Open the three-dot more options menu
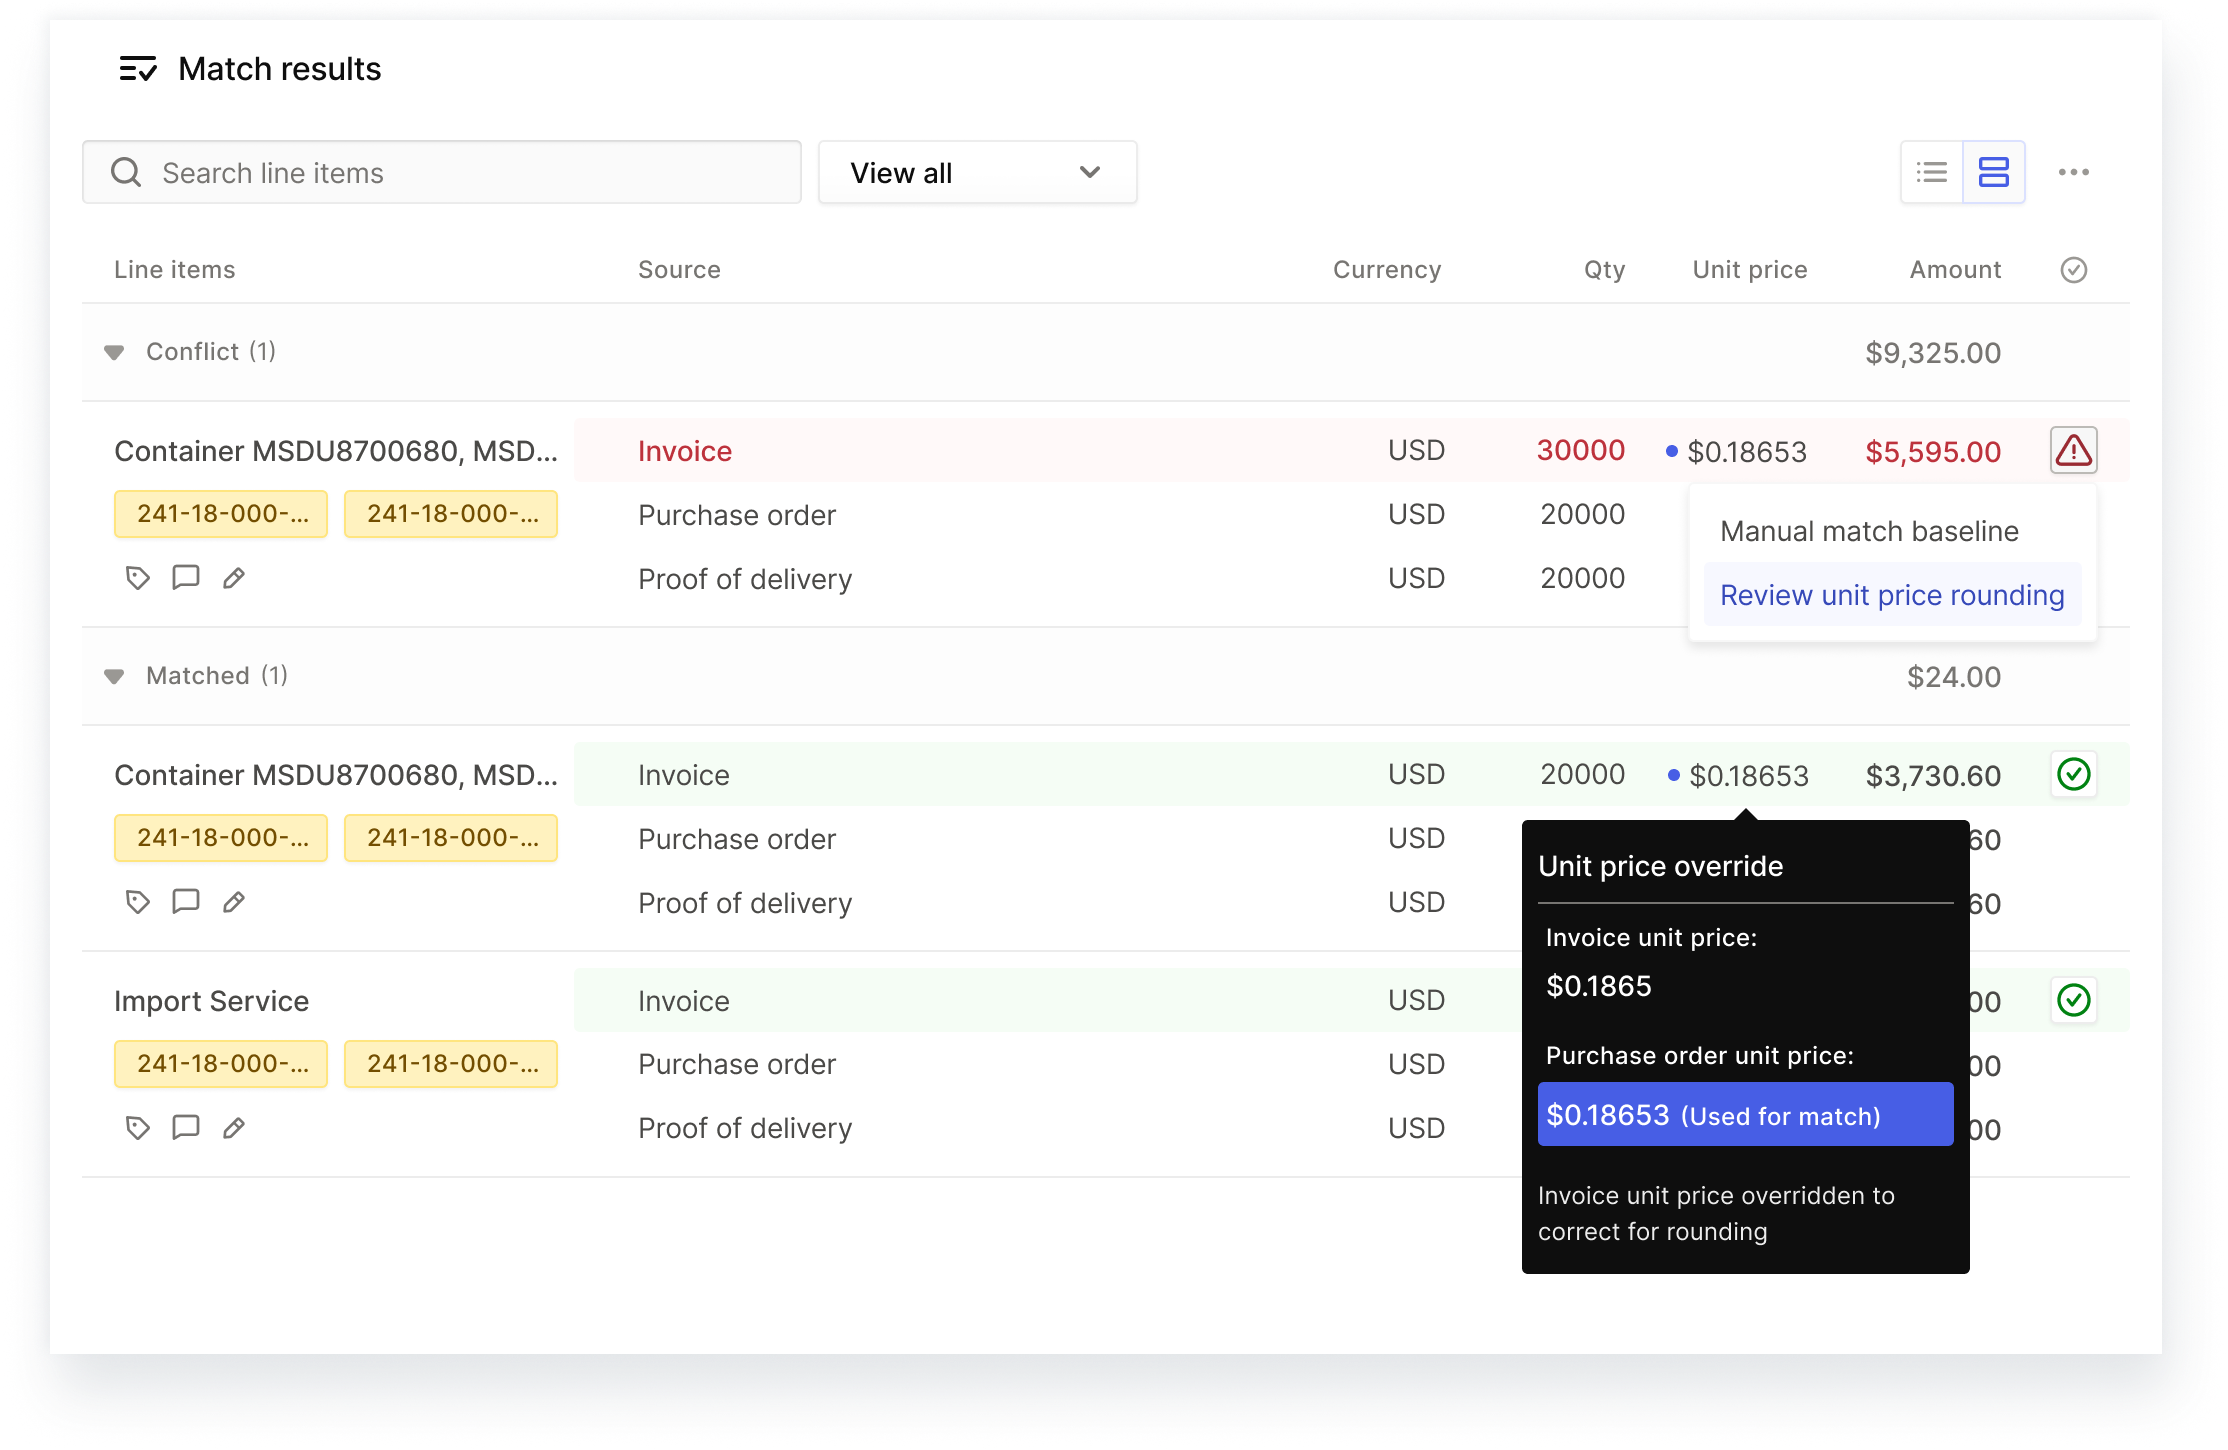 (2073, 173)
